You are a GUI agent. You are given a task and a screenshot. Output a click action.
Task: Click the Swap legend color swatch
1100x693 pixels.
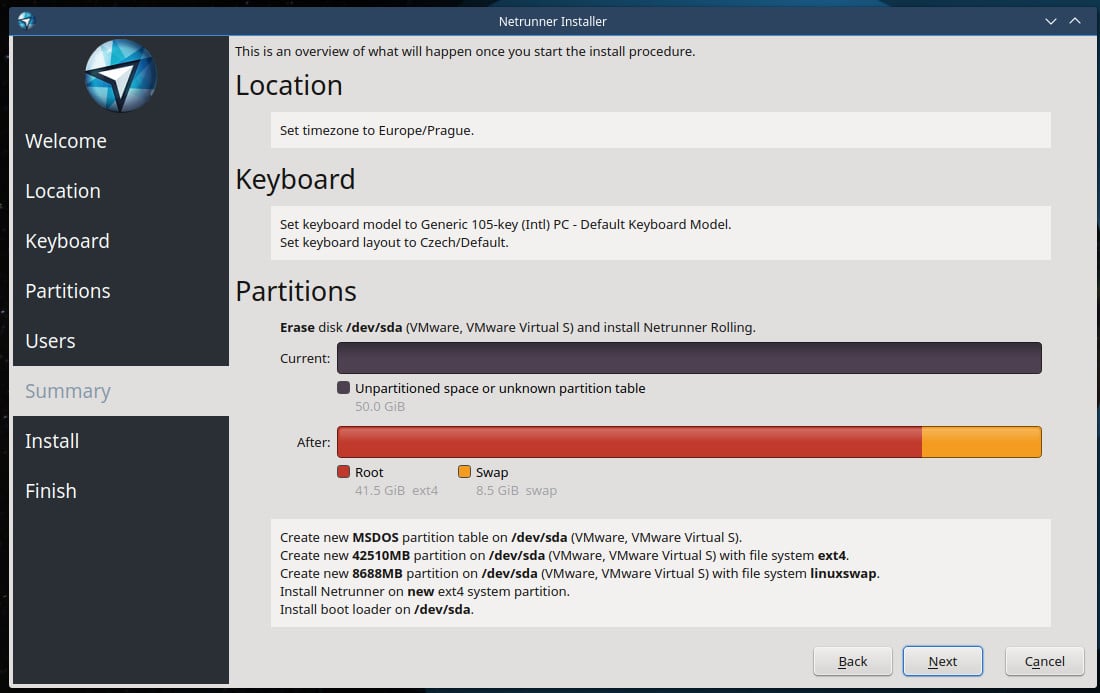pyautogui.click(x=464, y=471)
